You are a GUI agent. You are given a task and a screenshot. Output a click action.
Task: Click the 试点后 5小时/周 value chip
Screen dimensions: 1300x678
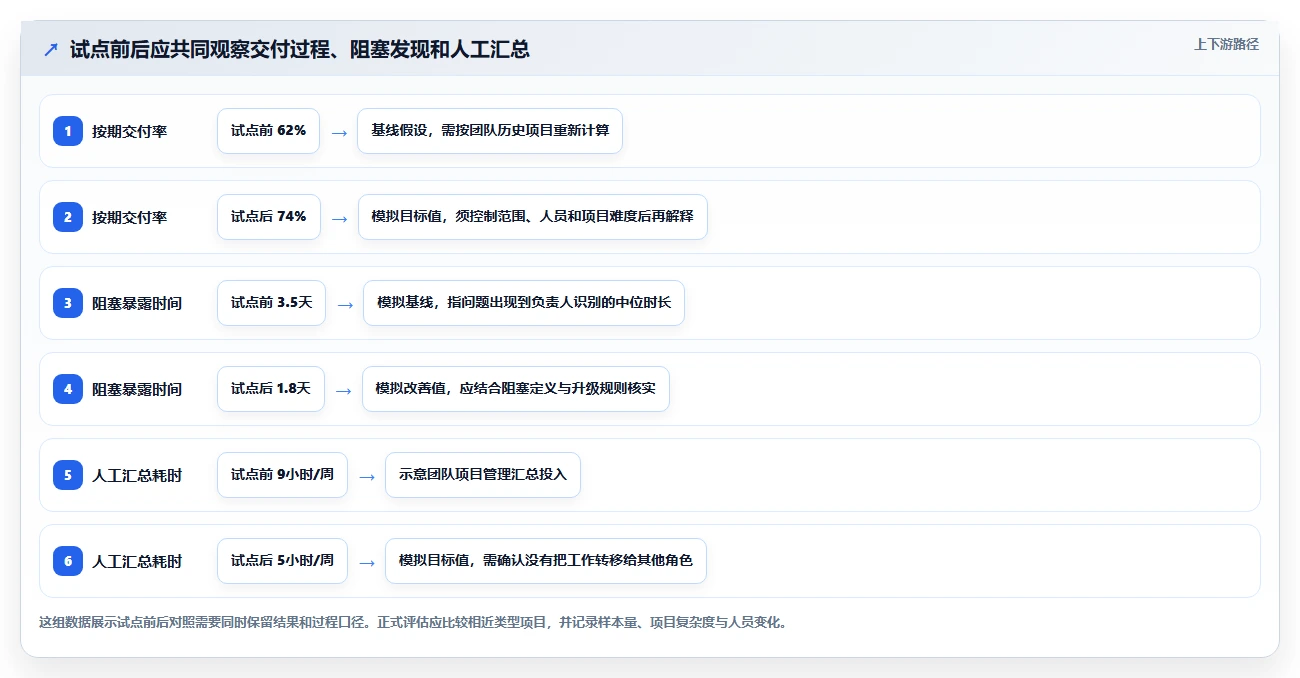point(282,561)
